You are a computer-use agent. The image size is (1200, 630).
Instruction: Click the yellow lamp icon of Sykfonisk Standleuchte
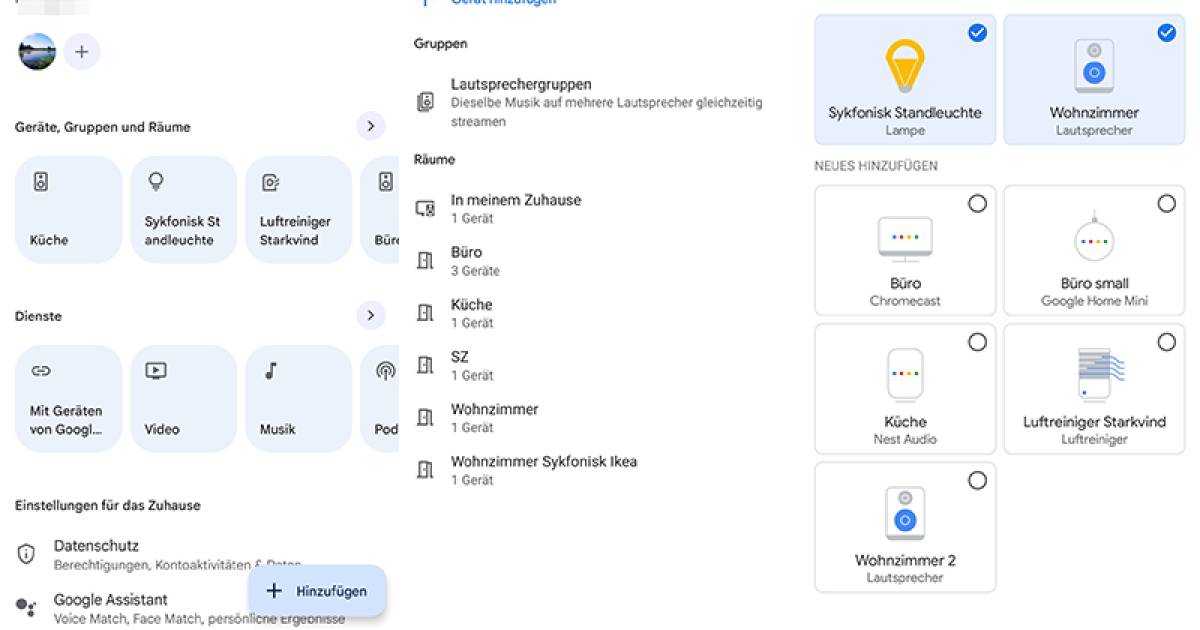point(905,67)
